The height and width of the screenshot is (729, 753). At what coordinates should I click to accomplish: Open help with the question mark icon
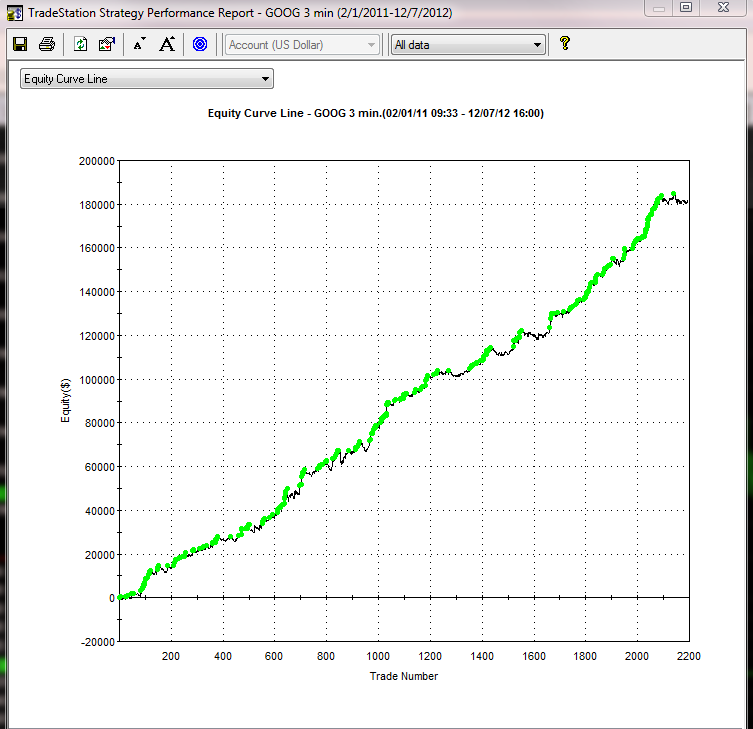(564, 44)
